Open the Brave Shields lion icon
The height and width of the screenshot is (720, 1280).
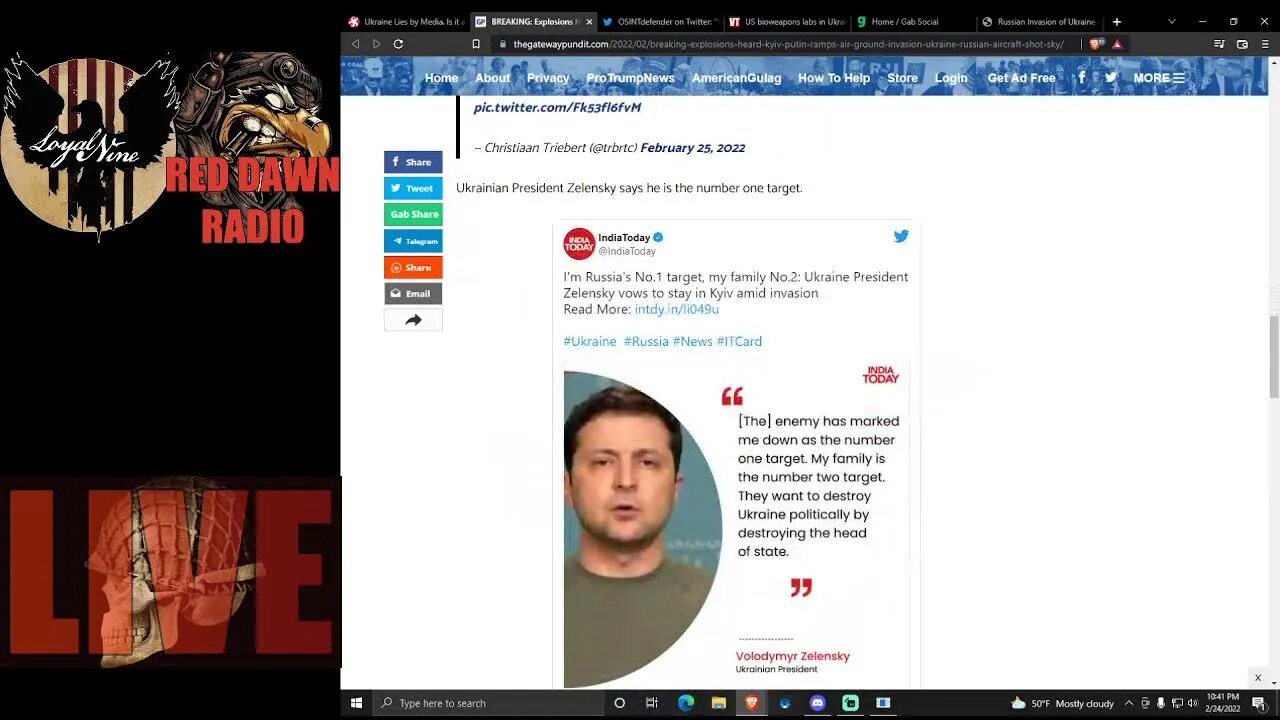1096,44
